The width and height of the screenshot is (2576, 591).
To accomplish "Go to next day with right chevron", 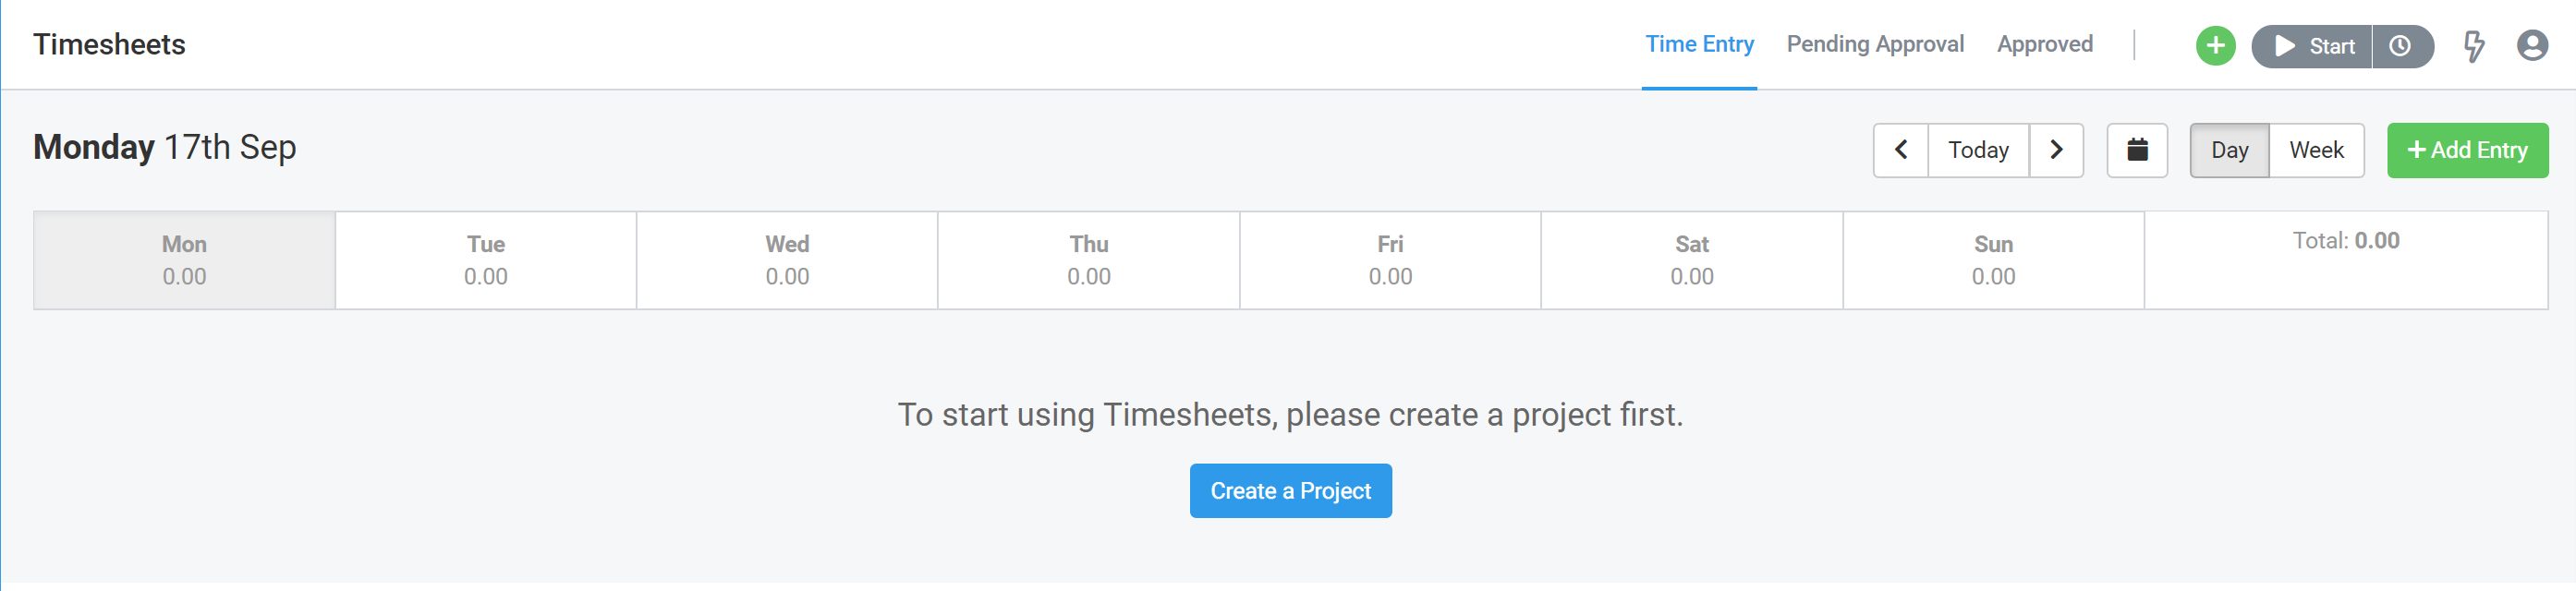I will (x=2056, y=150).
